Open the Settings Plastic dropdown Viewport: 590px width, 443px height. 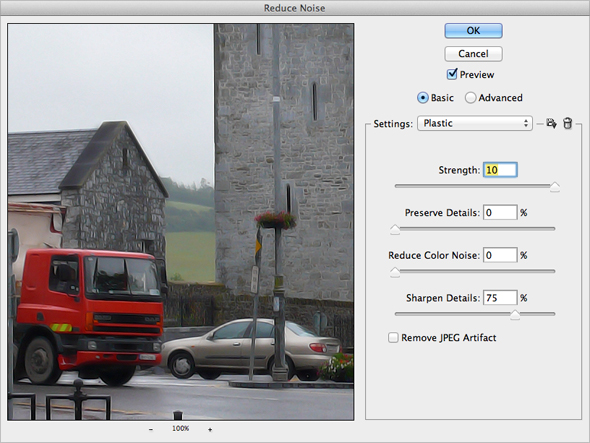click(x=475, y=123)
